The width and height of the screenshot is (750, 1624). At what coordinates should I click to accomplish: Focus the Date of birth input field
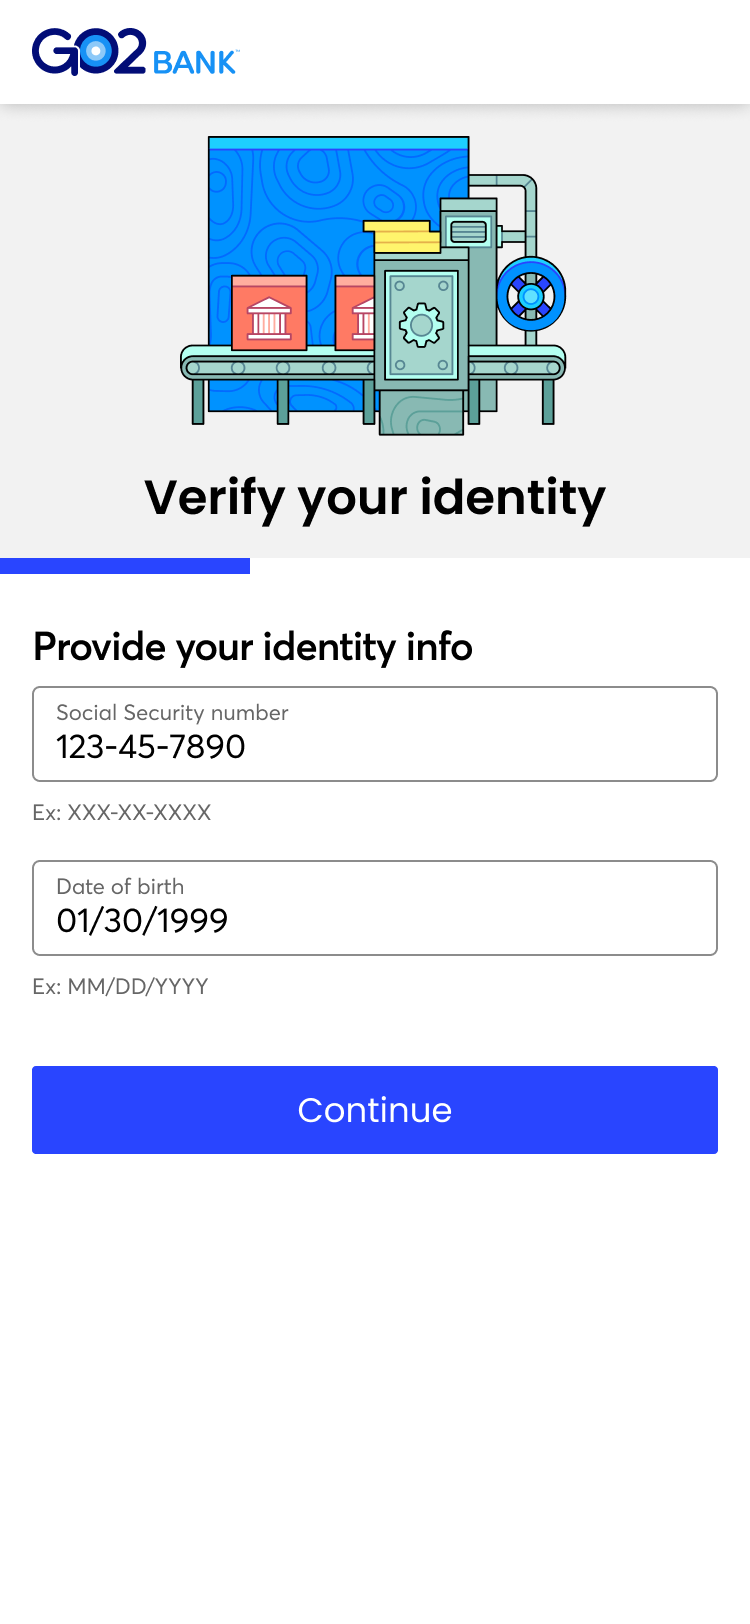[375, 908]
